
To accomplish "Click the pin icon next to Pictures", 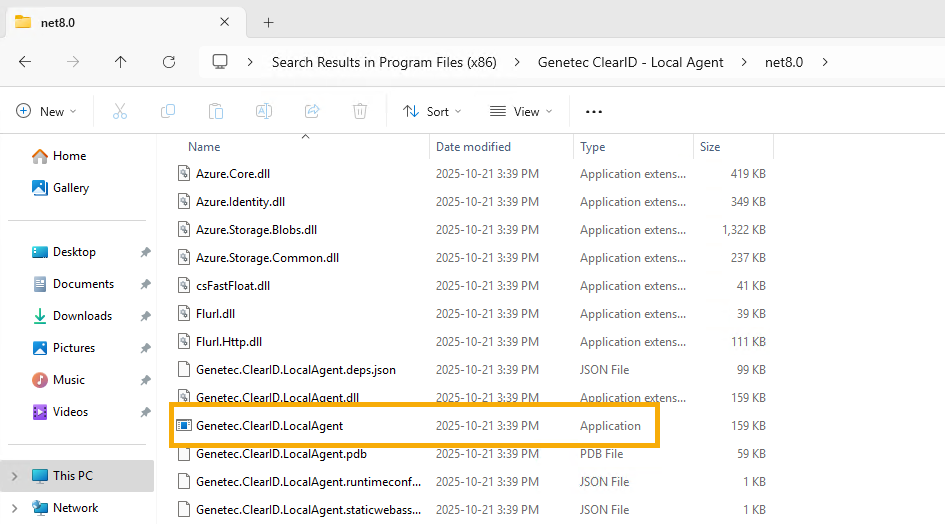I will [x=145, y=348].
